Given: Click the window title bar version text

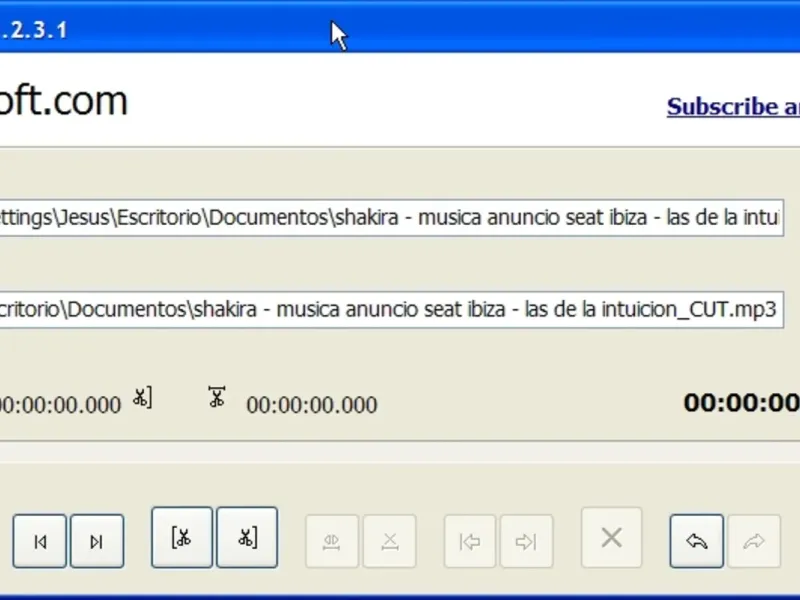Looking at the screenshot, I should [34, 30].
